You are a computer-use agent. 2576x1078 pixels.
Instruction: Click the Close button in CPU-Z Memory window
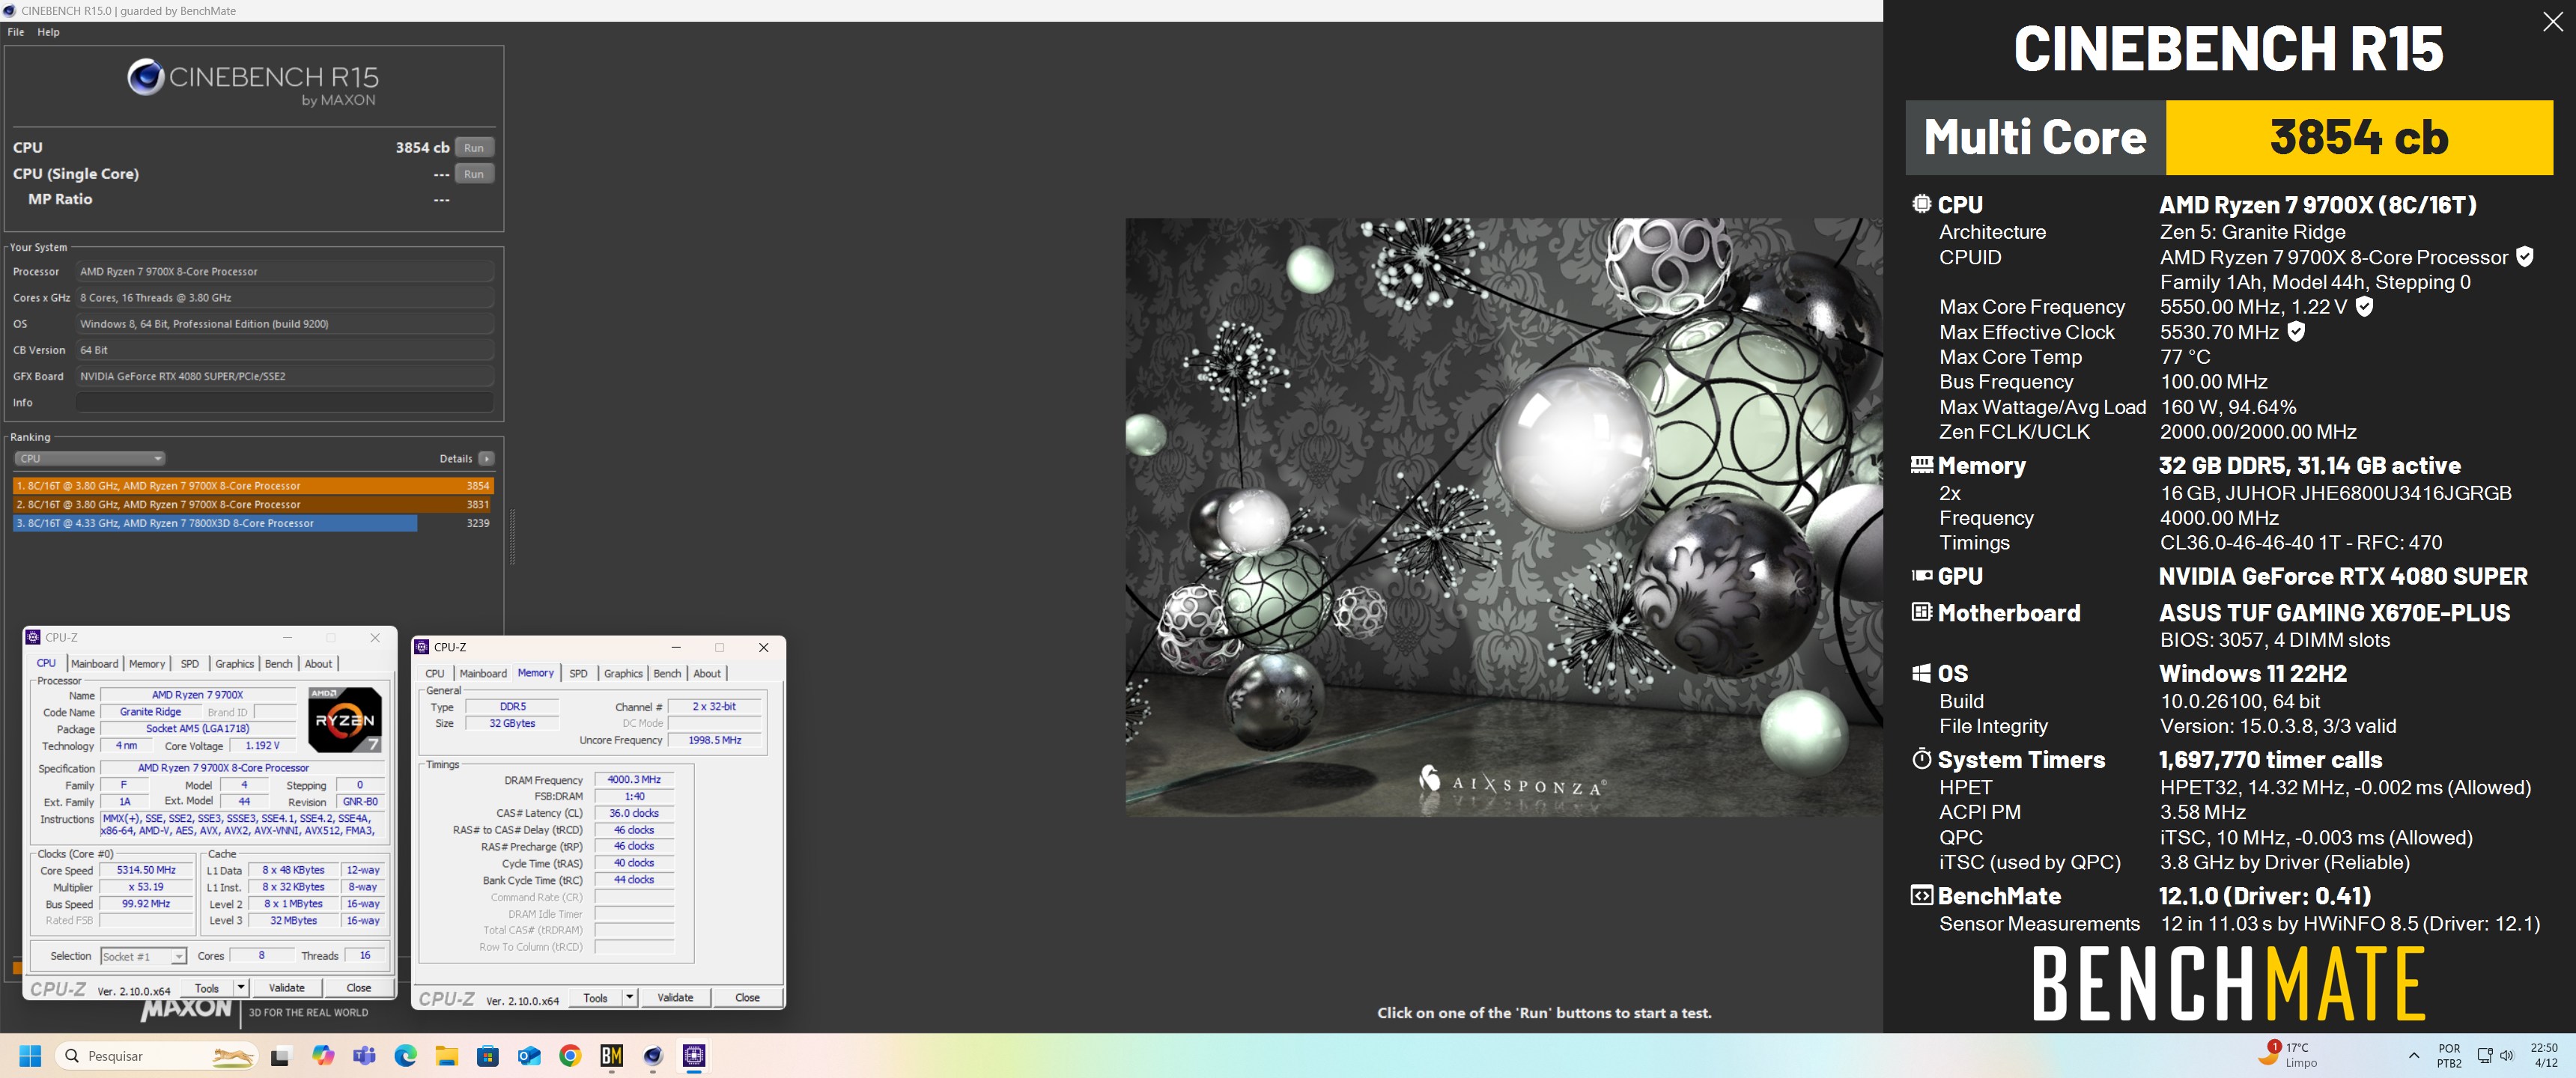pyautogui.click(x=747, y=997)
